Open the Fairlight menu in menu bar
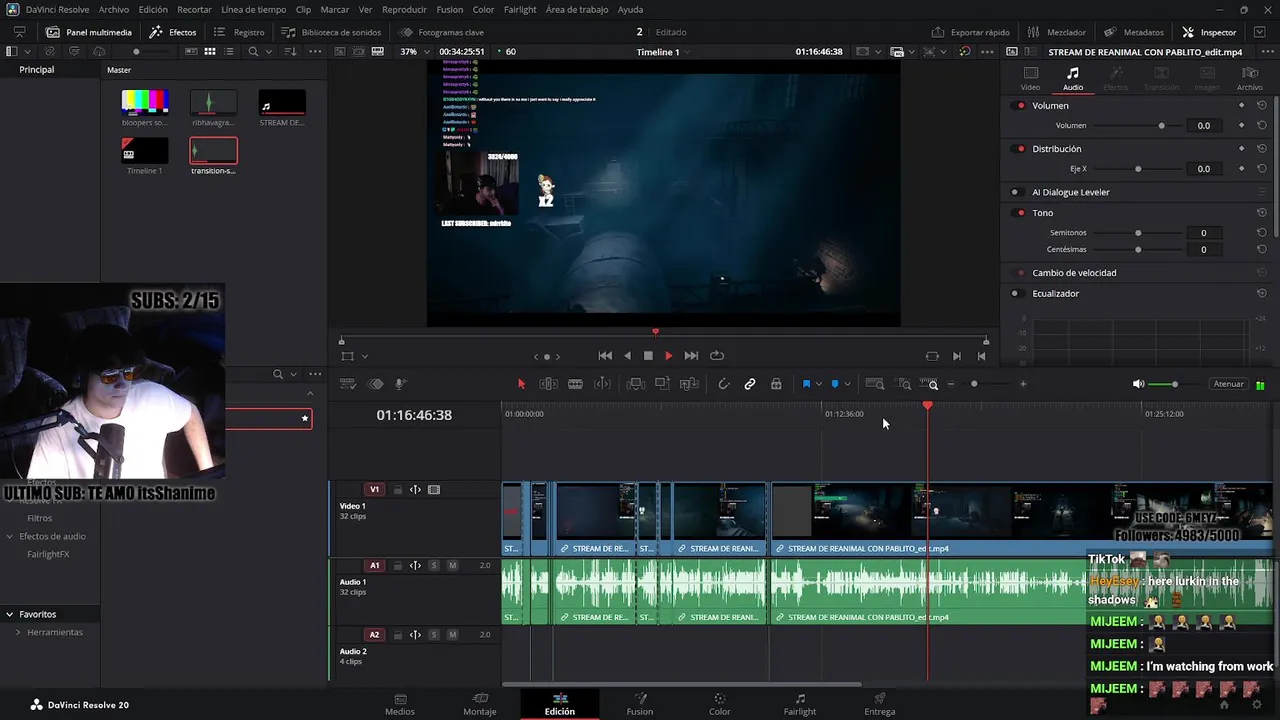 520,9
